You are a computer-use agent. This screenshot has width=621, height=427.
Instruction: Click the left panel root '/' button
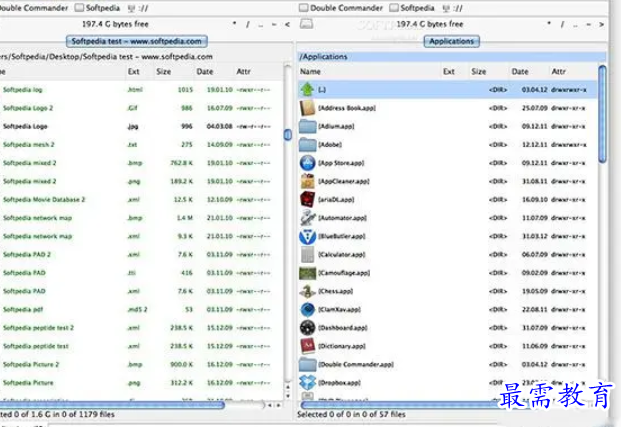pyautogui.click(x=248, y=25)
